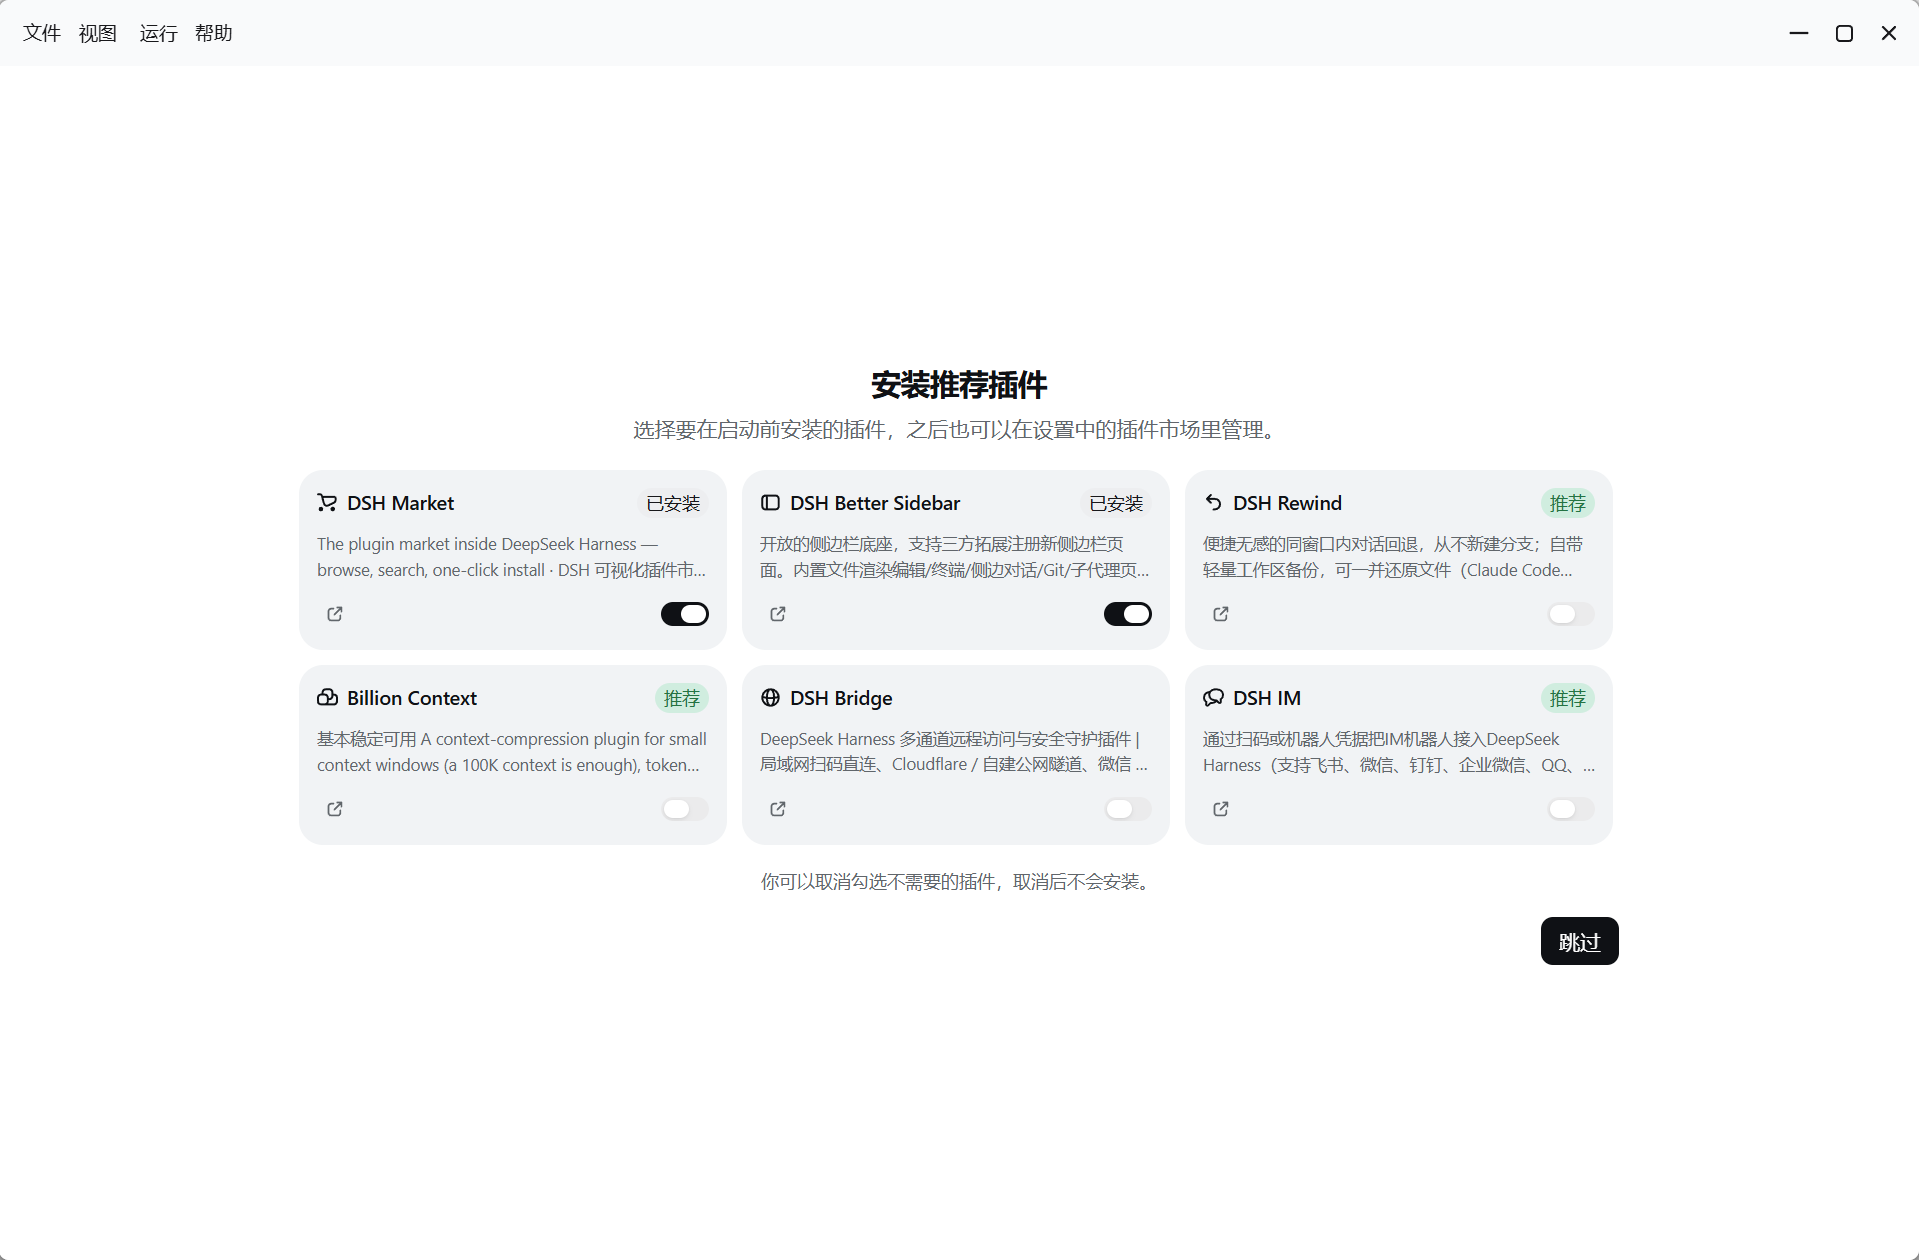The width and height of the screenshot is (1919, 1260).
Task: Open Billion Context external link icon
Action: click(x=335, y=809)
